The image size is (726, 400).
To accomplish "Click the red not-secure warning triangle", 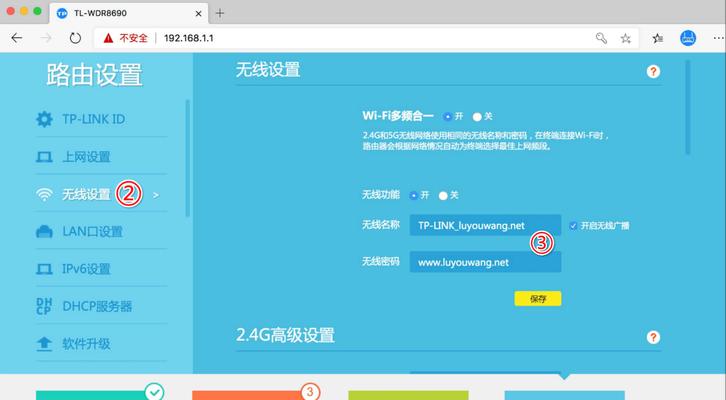I will coord(108,38).
